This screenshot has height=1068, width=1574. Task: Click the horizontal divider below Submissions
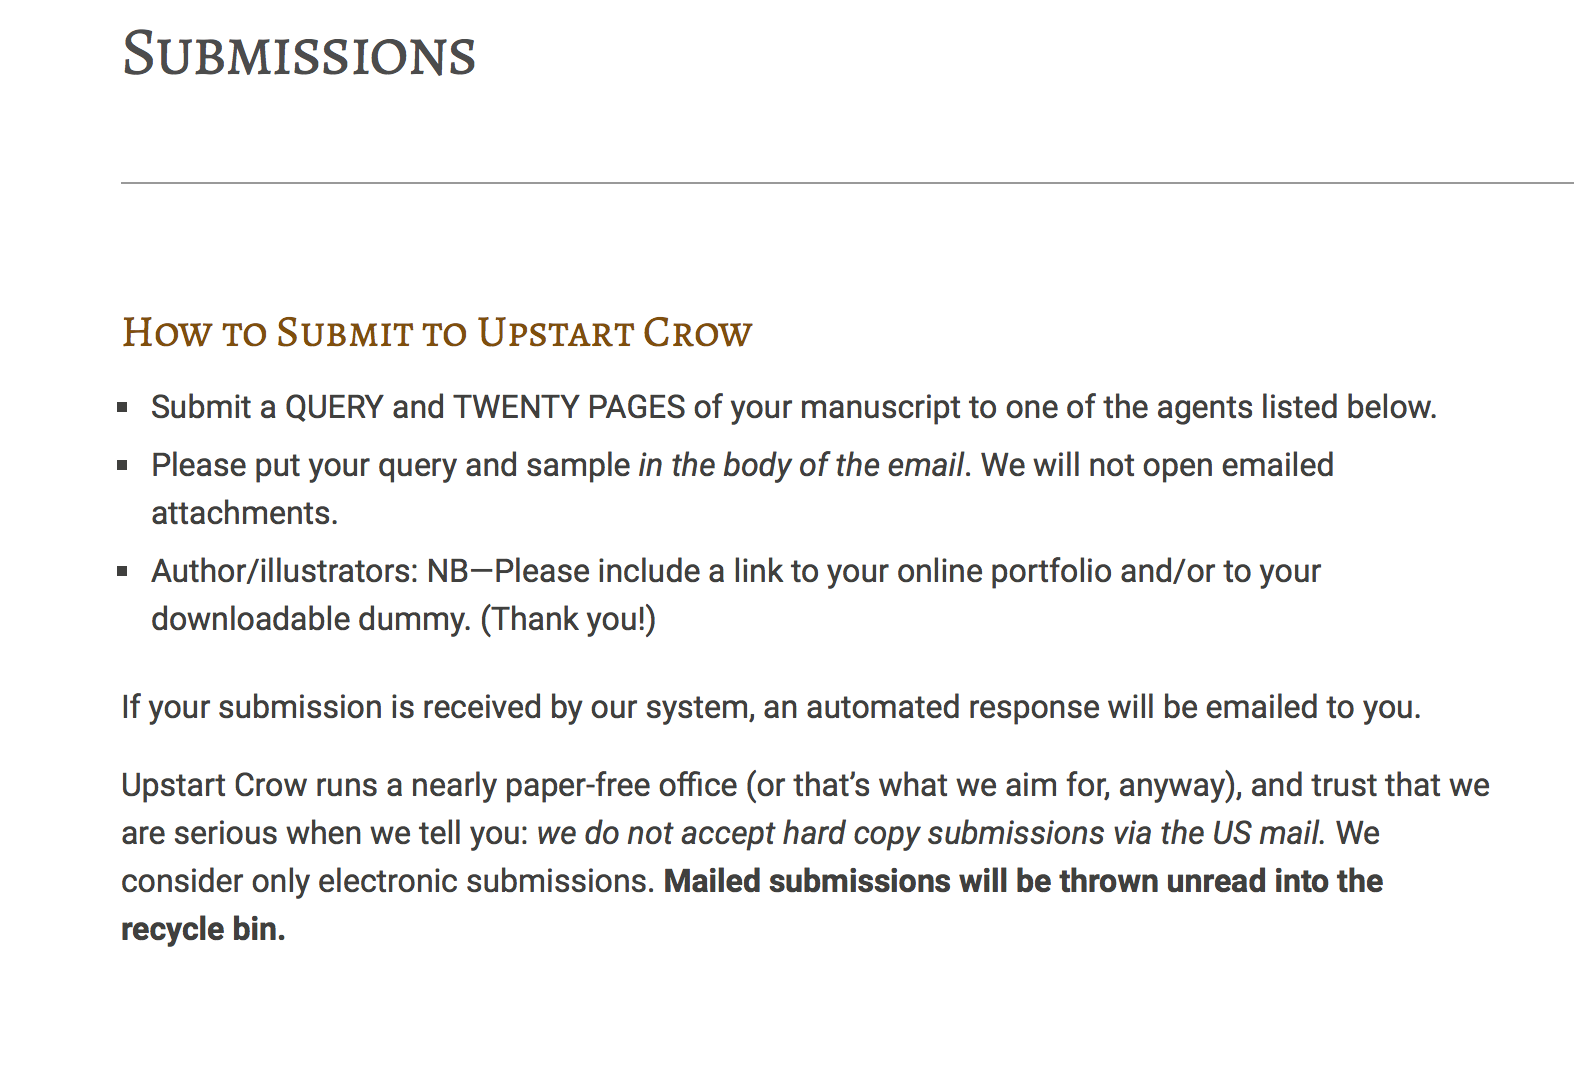846,183
